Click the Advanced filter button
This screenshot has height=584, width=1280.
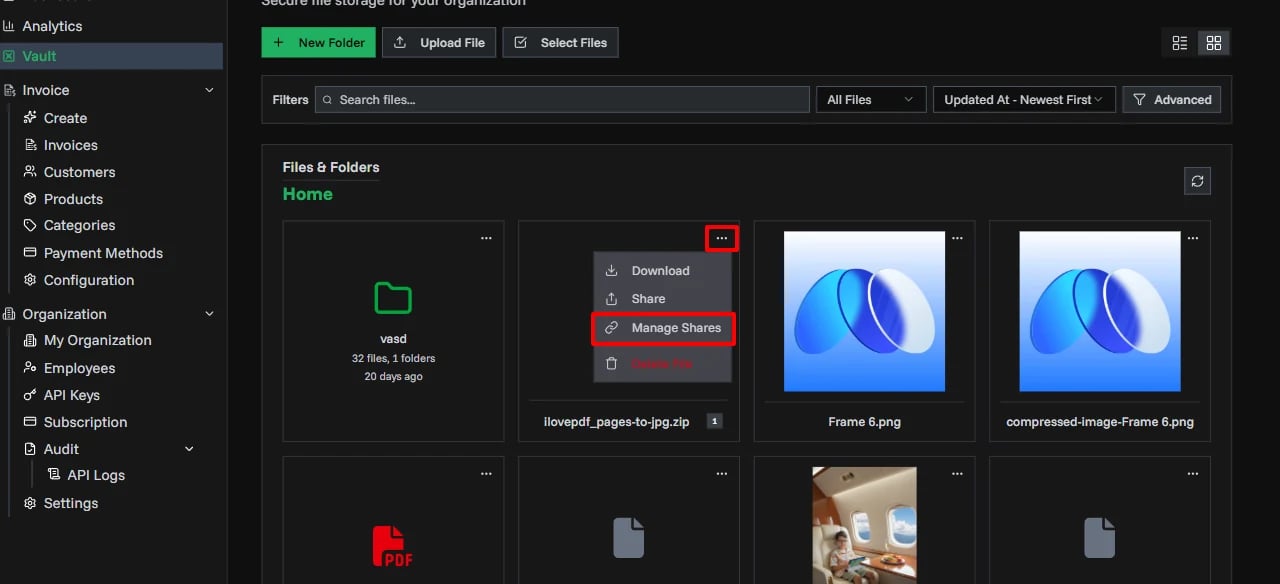pyautogui.click(x=1171, y=99)
